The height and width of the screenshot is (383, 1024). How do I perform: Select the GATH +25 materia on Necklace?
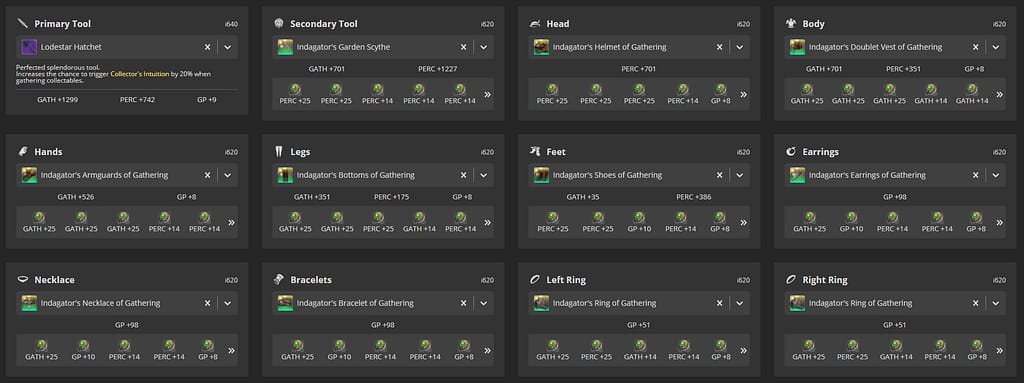[41, 350]
